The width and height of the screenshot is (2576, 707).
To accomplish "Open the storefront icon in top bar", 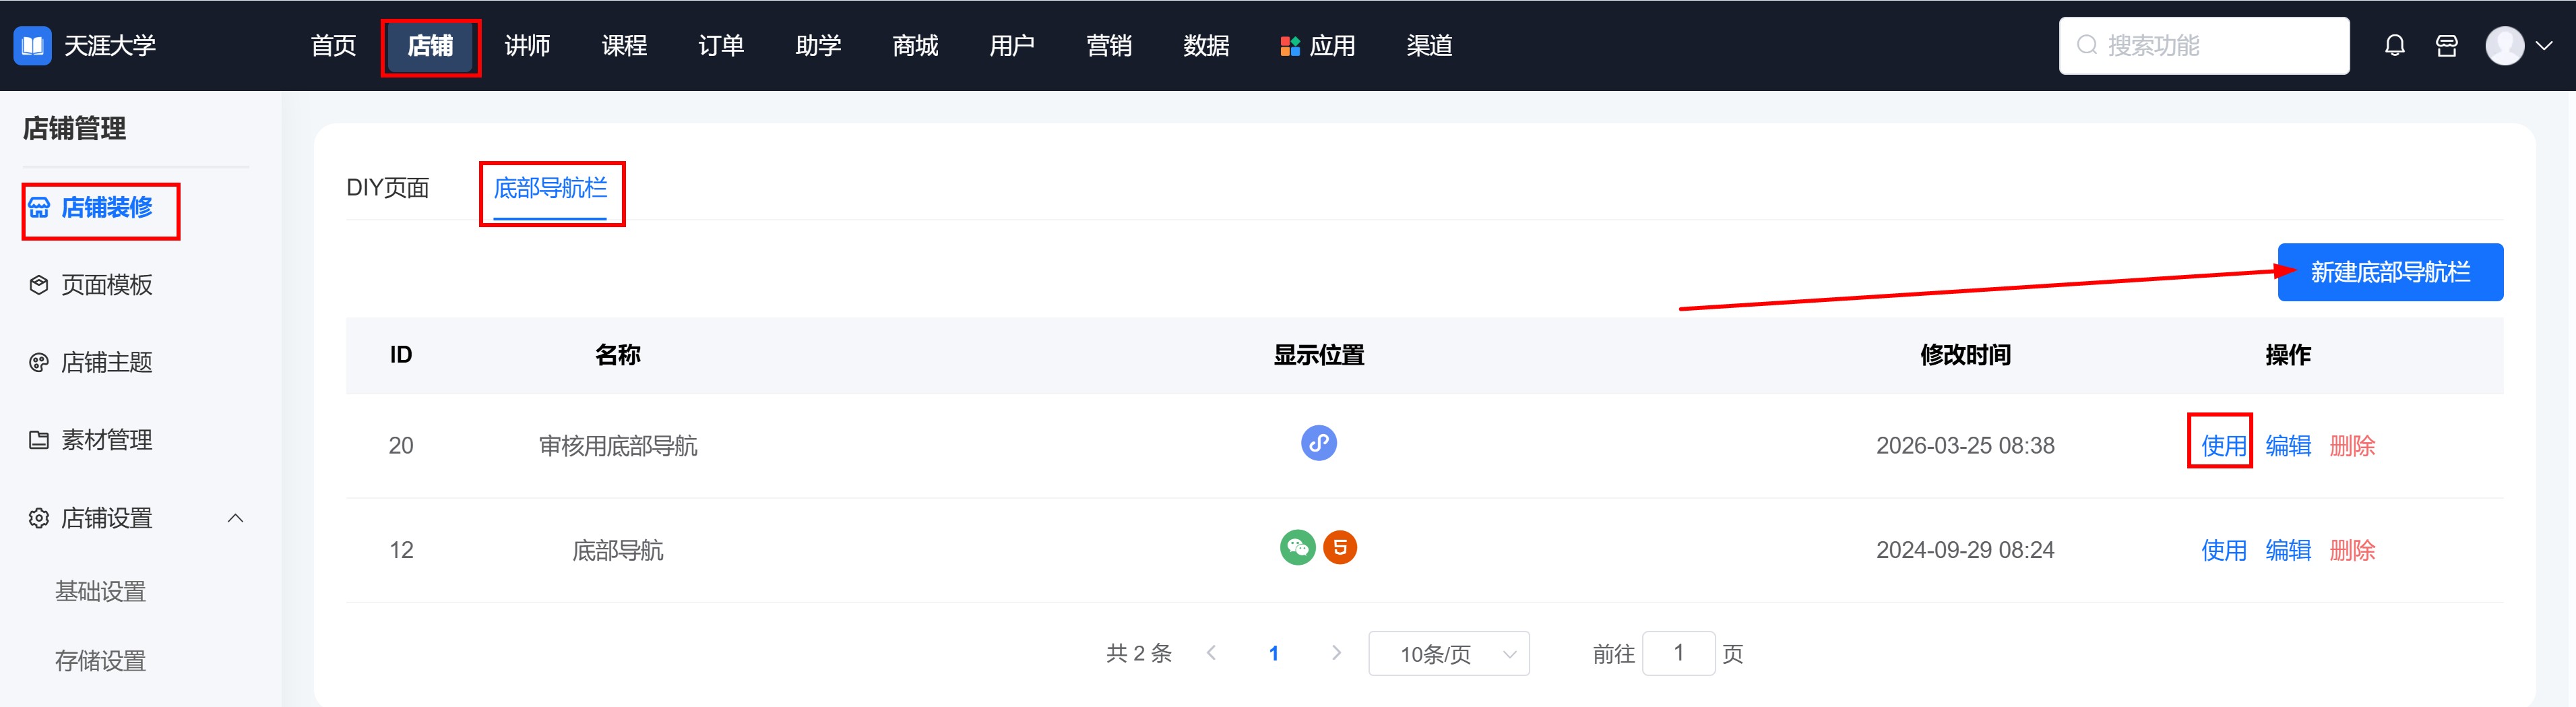I will click(x=2446, y=46).
